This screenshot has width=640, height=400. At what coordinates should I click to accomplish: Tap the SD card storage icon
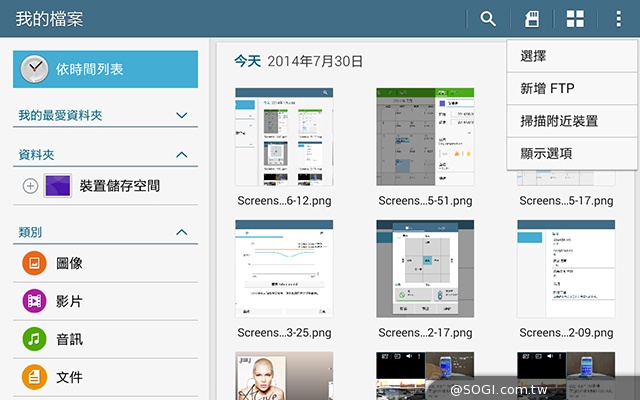coord(532,19)
